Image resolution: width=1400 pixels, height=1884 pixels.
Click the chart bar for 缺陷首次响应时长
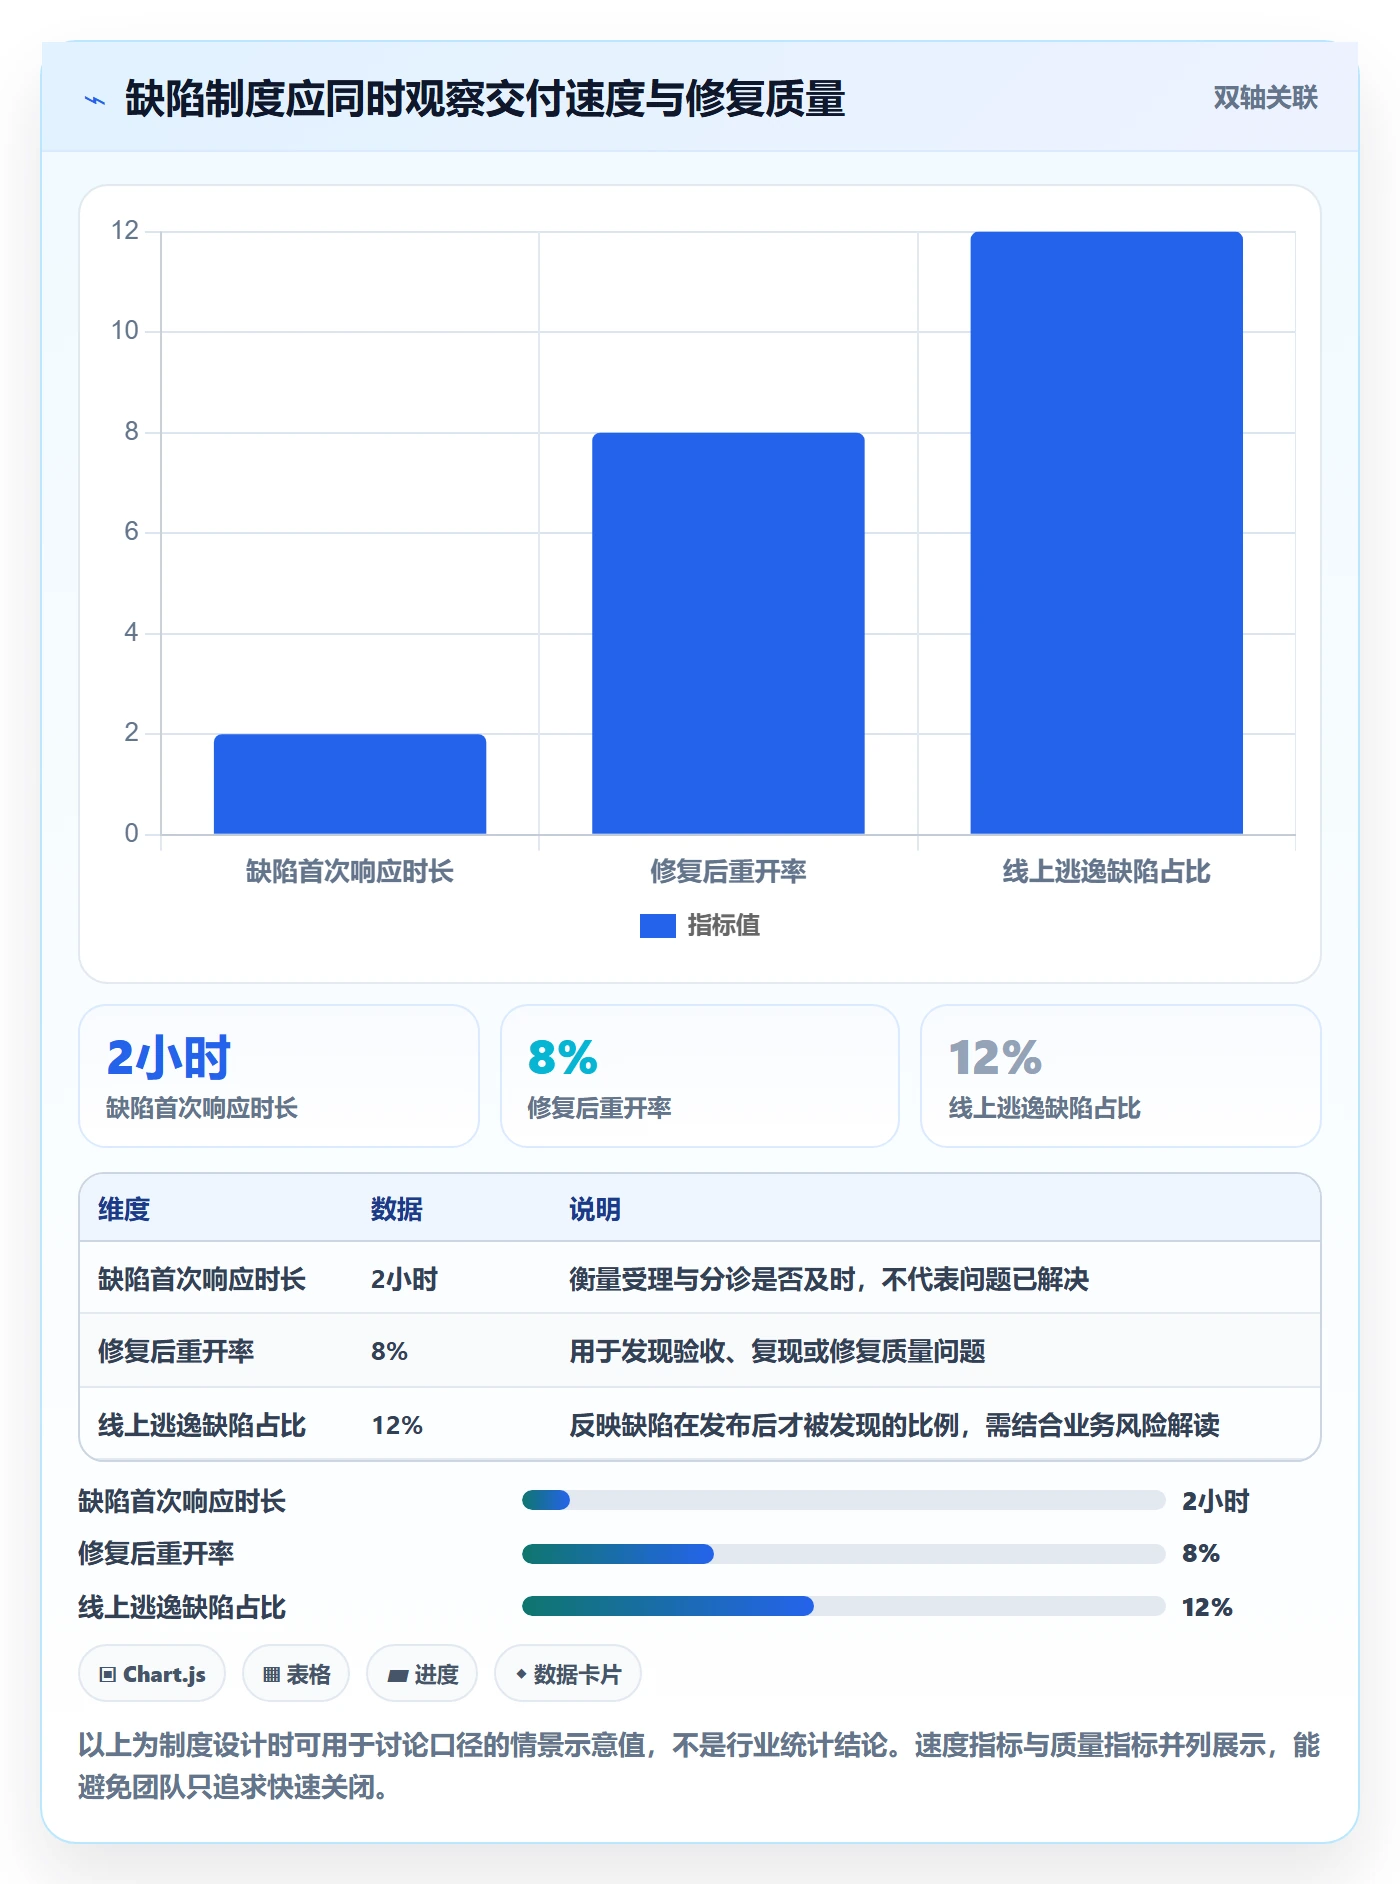click(x=350, y=784)
